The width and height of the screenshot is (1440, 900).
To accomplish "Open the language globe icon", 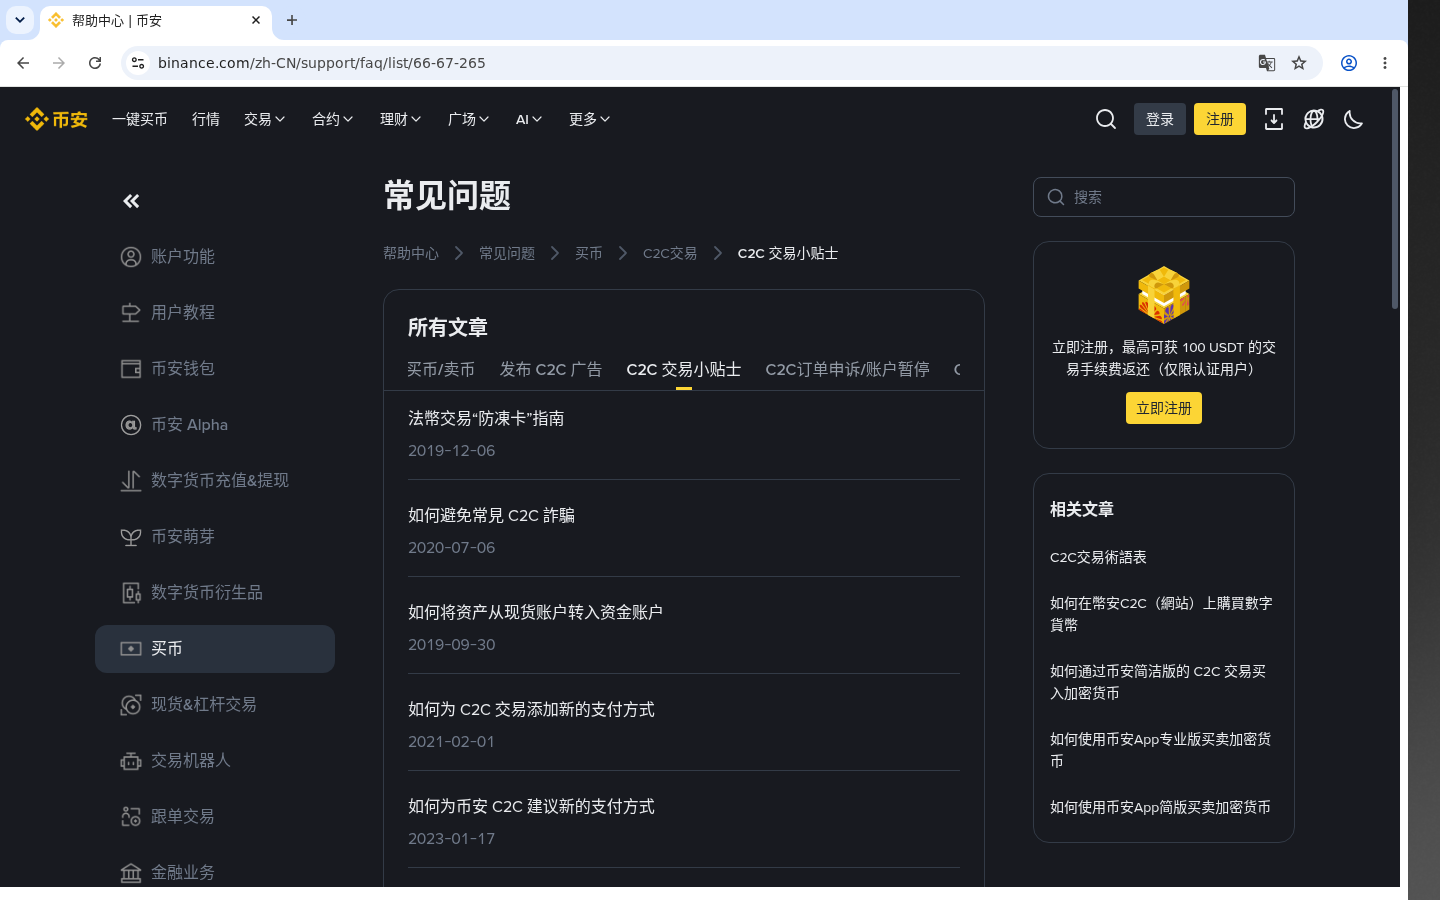I will 1314,119.
